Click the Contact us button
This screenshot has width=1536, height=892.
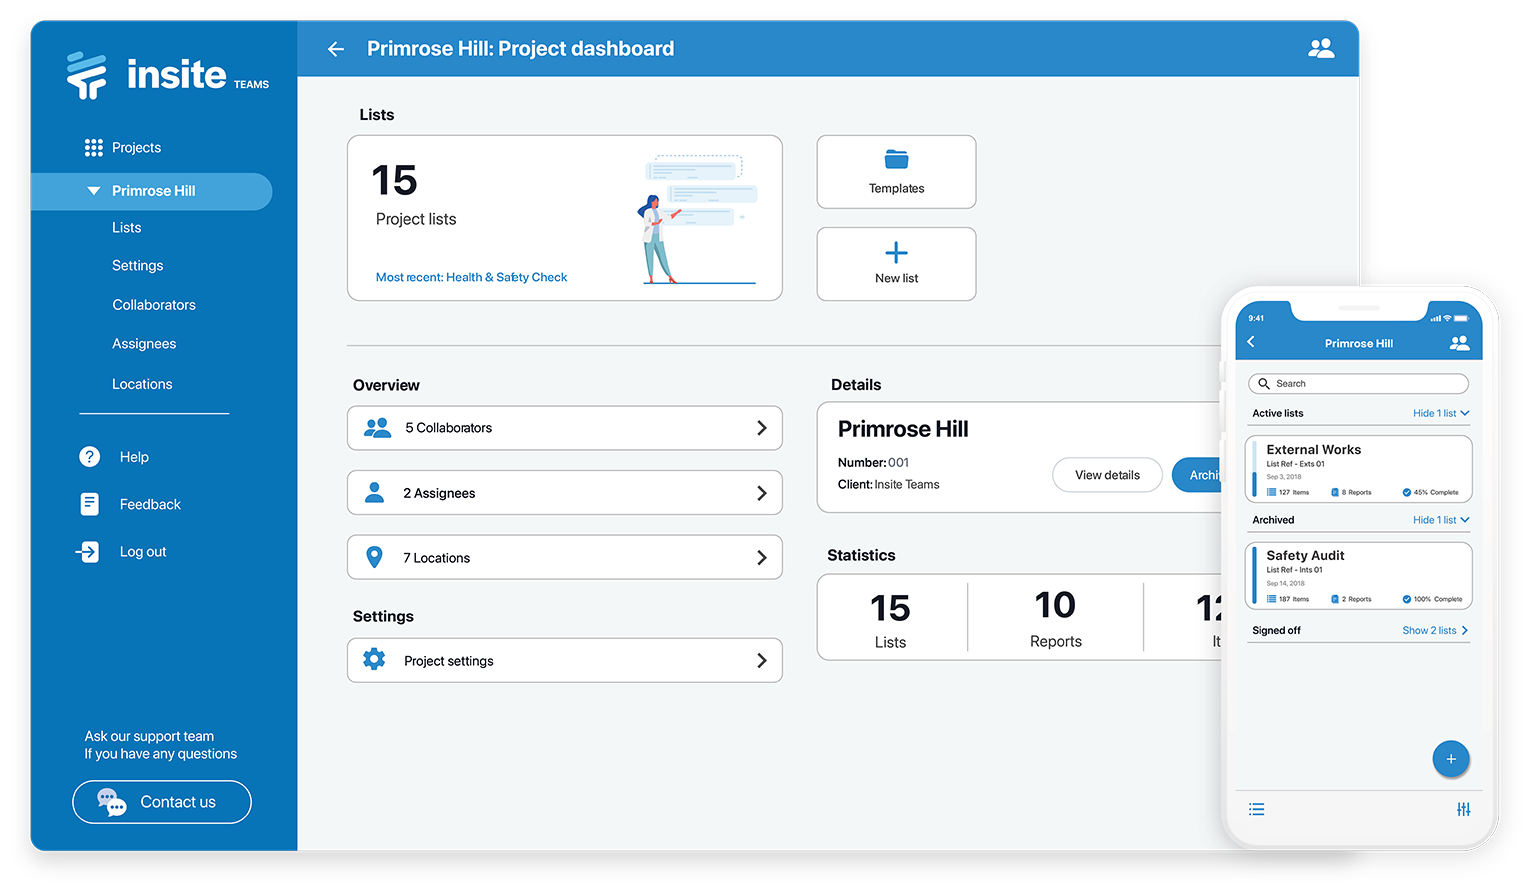click(x=162, y=802)
